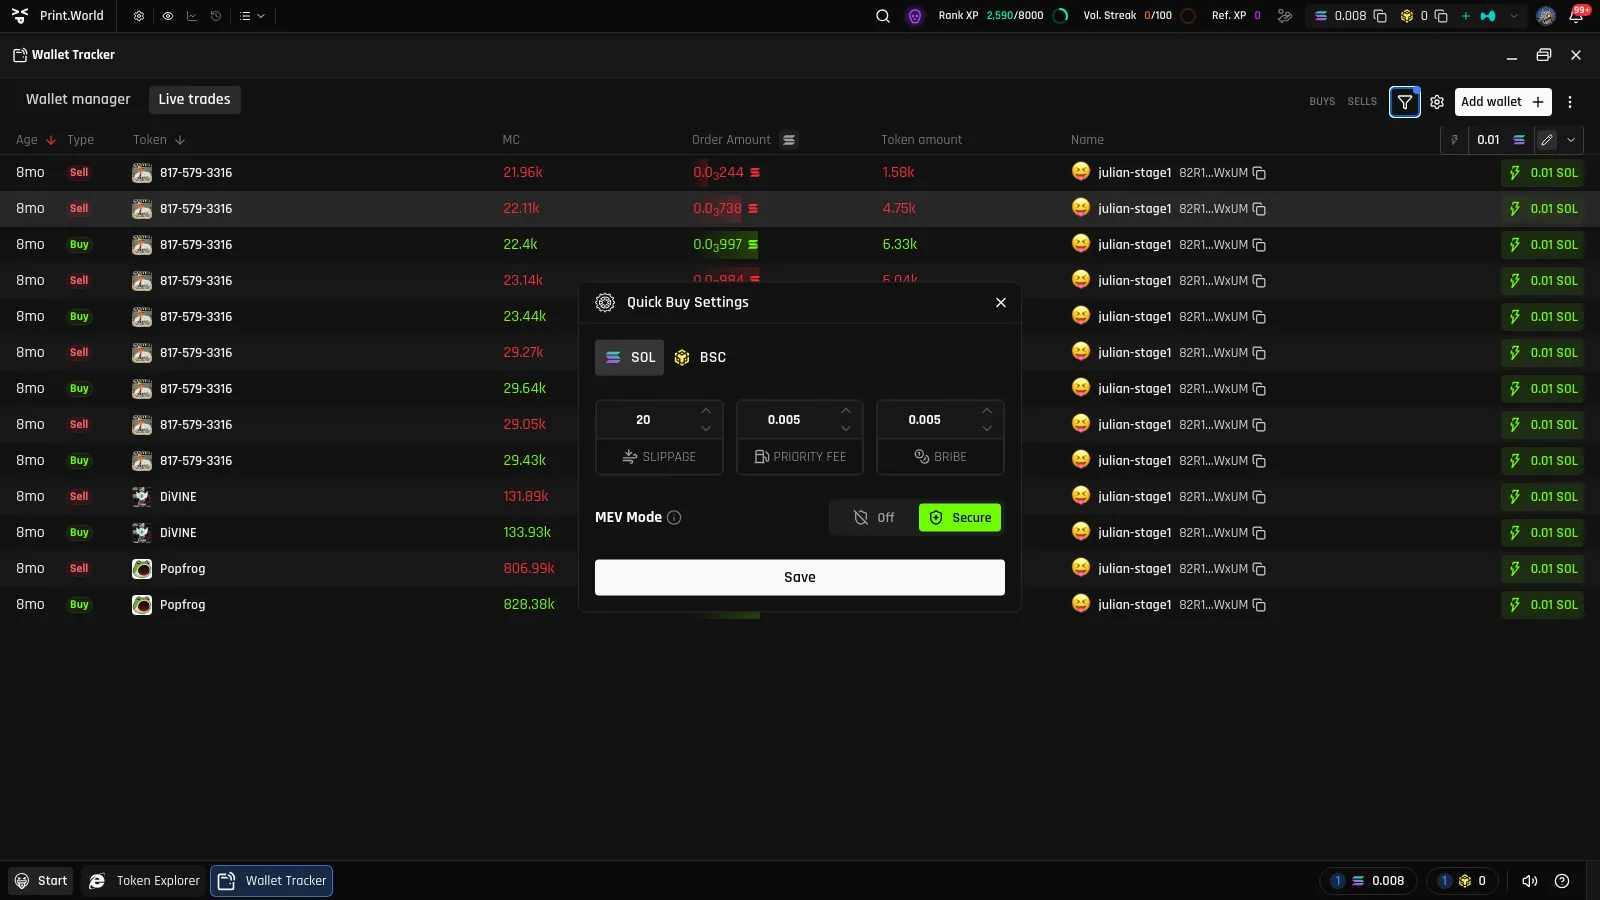
Task: Click the Save button in Quick Buy Settings
Action: pos(800,578)
